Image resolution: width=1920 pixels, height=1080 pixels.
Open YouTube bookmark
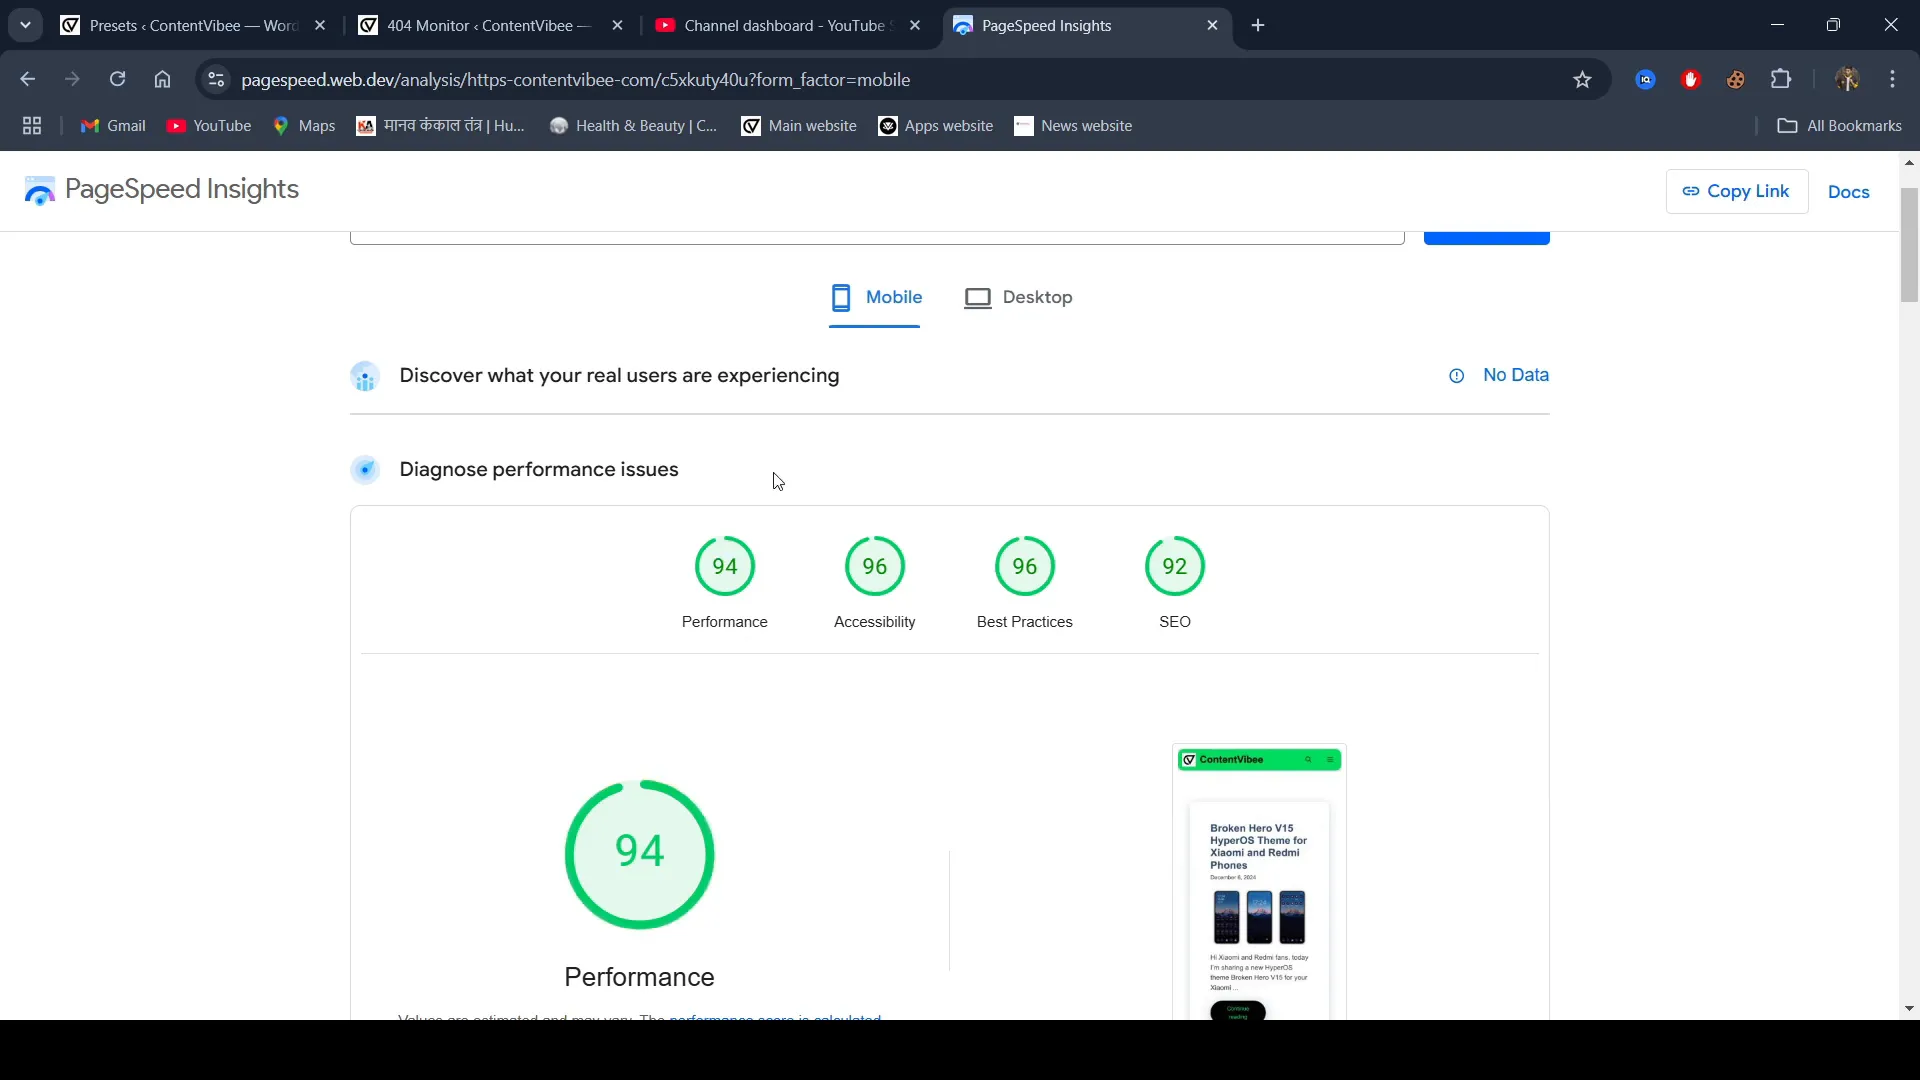[x=209, y=125]
